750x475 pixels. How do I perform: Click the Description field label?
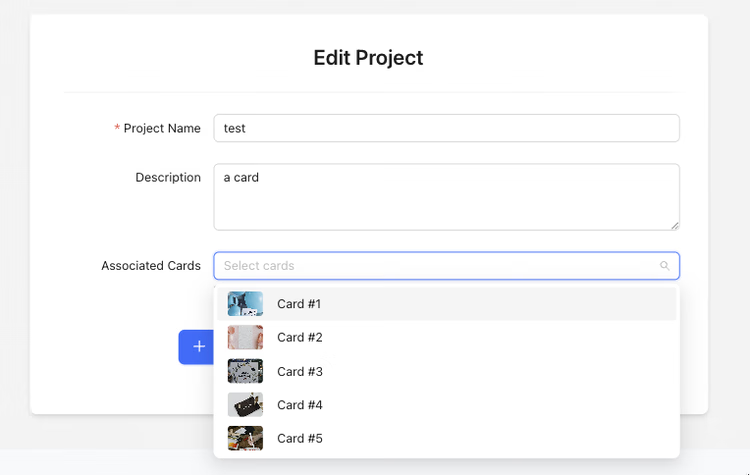point(168,177)
